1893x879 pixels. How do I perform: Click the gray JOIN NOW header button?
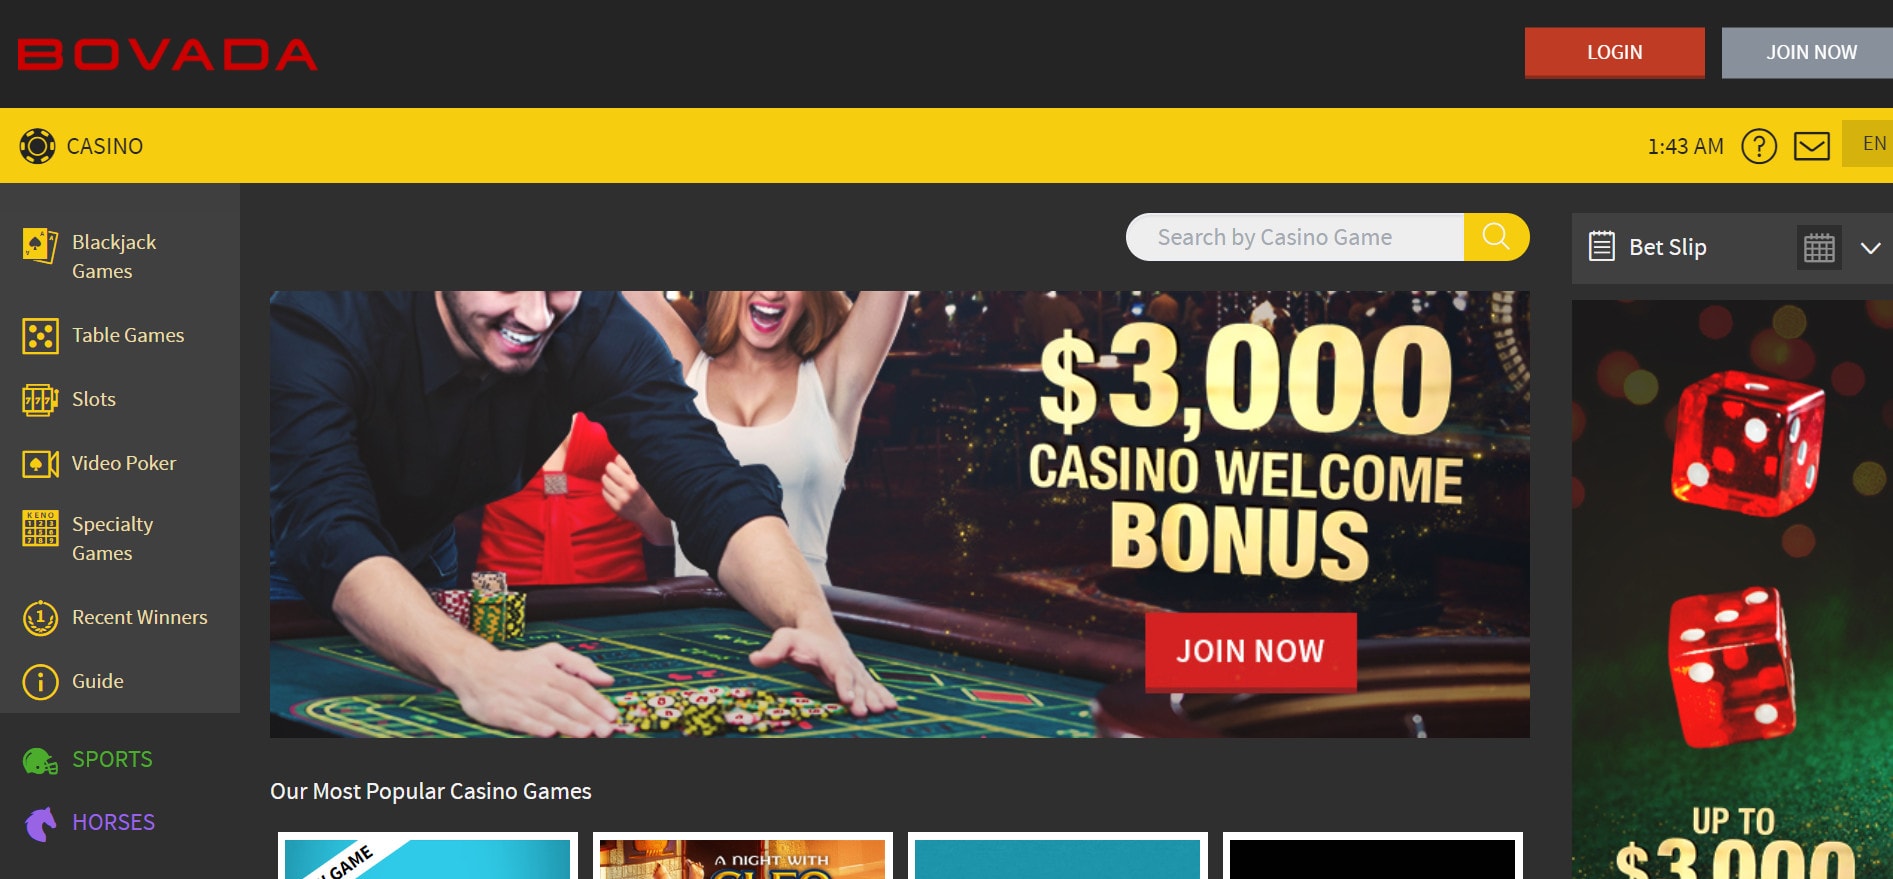1807,52
